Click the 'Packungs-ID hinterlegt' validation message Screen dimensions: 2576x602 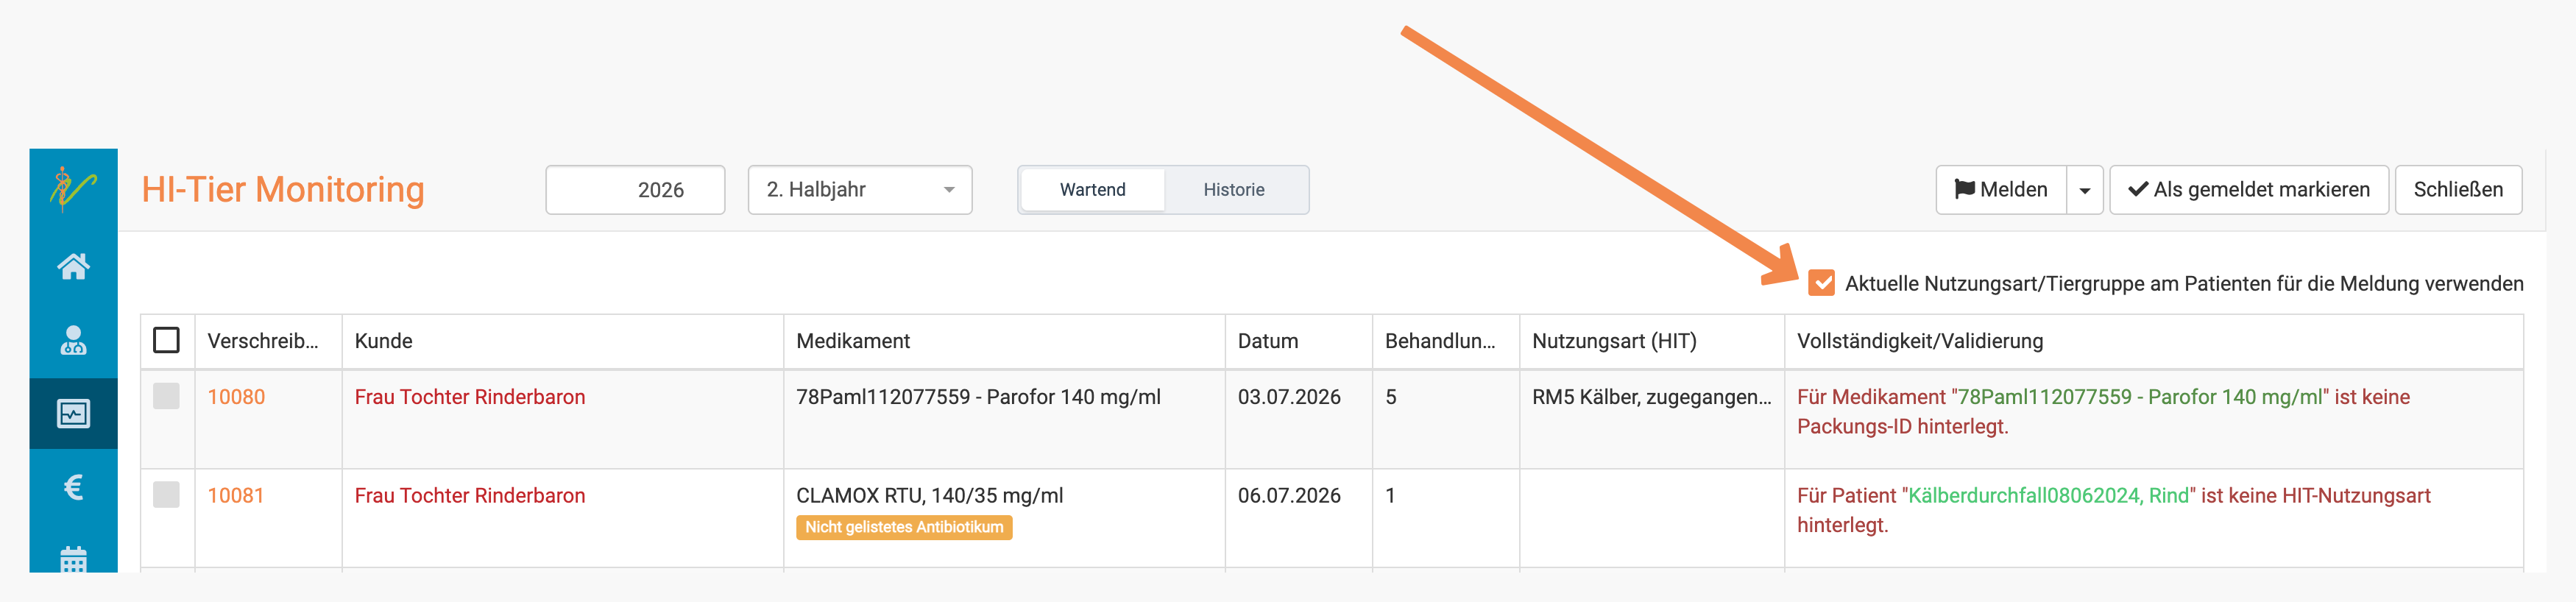tap(2103, 411)
